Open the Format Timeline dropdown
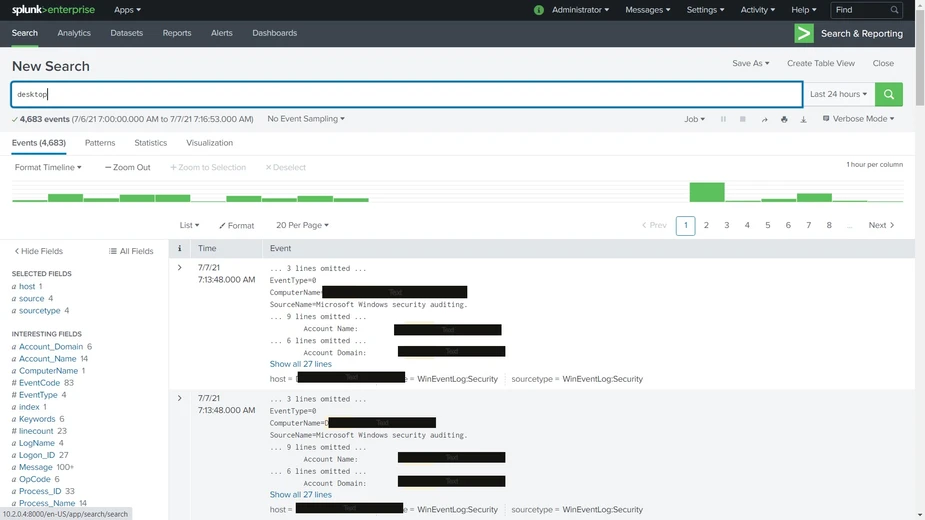Screen dimensions: 925x520 click(48, 168)
